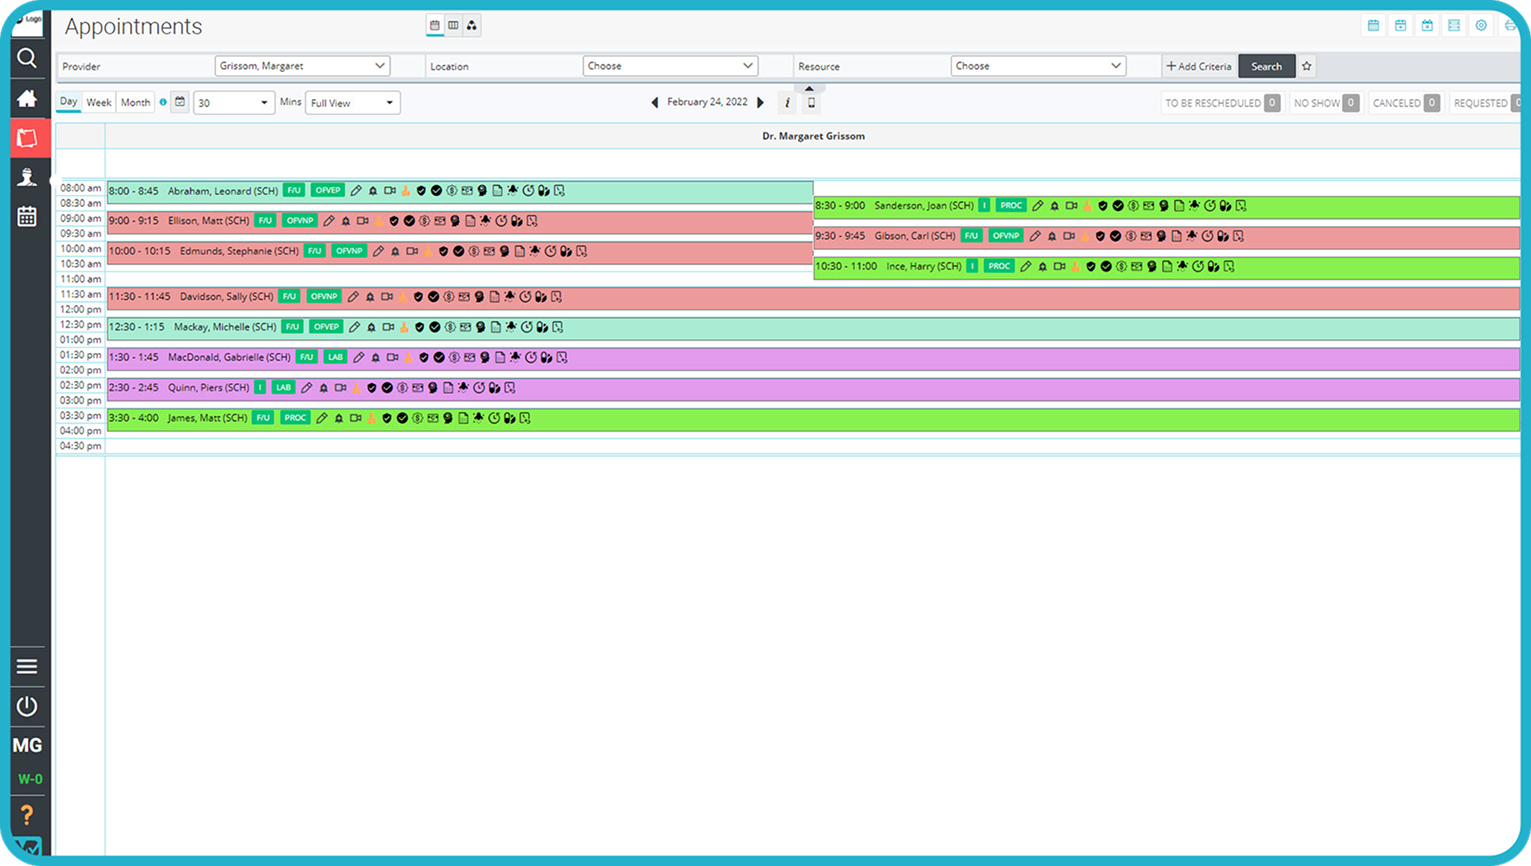The width and height of the screenshot is (1531, 866).
Task: Switch to the Month view tab
Action: point(135,103)
